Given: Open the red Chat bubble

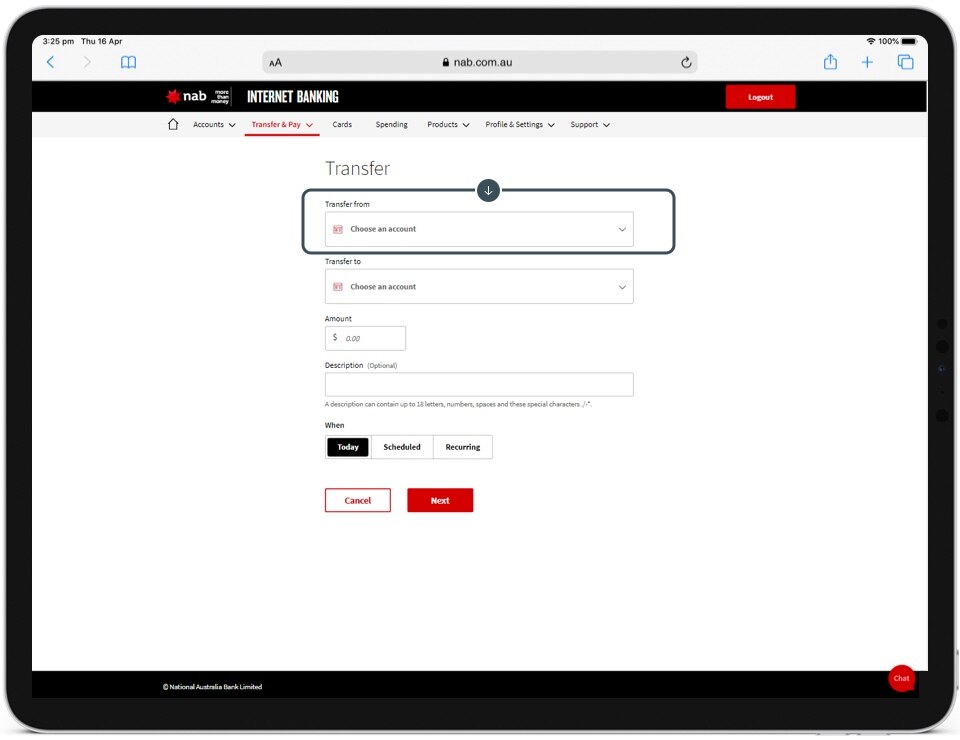Looking at the screenshot, I should click(901, 678).
